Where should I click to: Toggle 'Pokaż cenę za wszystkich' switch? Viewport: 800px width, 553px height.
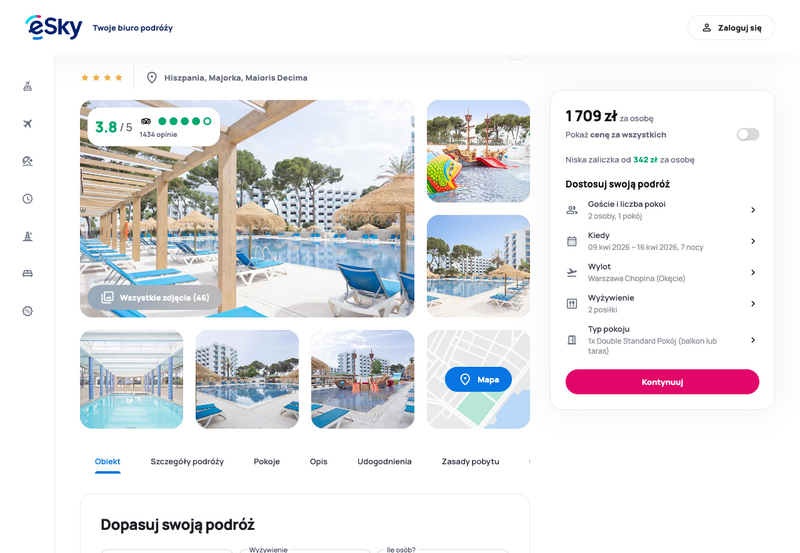point(747,134)
